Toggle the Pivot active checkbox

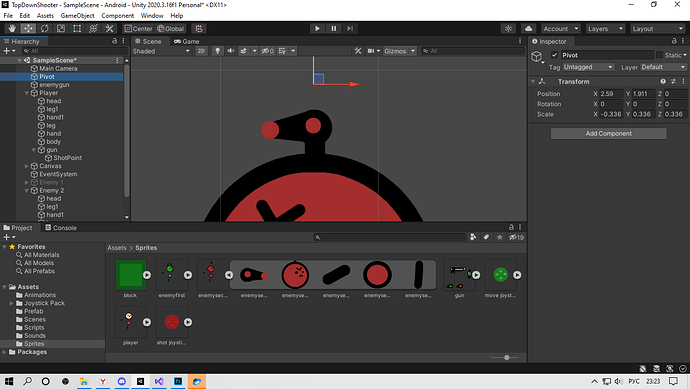554,55
